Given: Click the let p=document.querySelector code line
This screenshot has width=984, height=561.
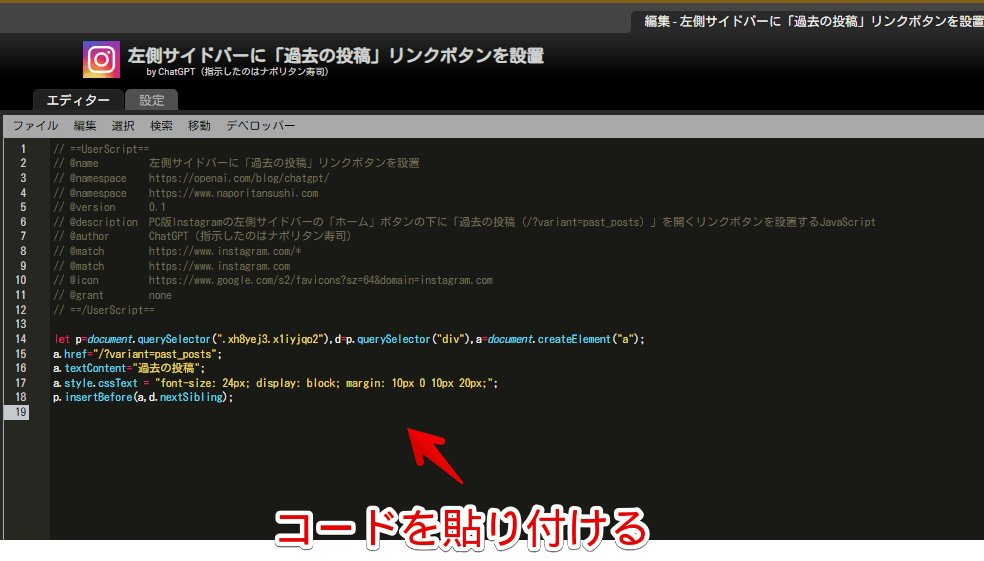Looking at the screenshot, I should click(x=349, y=339).
